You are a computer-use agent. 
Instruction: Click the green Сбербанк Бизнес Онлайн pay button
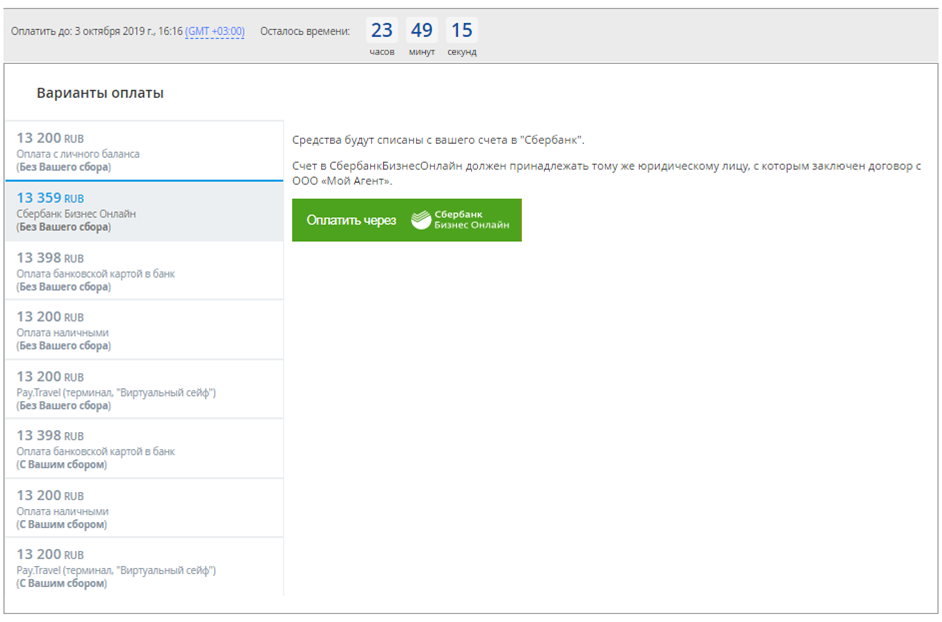tap(407, 220)
